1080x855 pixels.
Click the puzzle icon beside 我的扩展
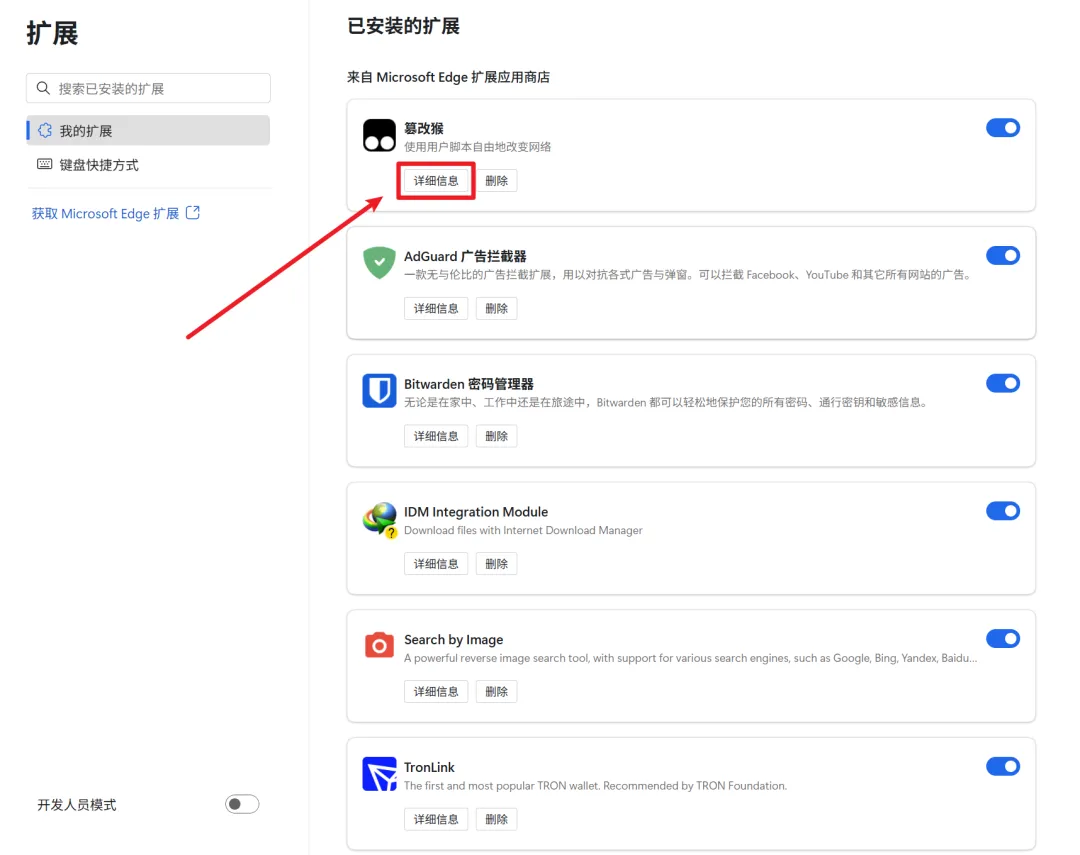pyautogui.click(x=45, y=130)
